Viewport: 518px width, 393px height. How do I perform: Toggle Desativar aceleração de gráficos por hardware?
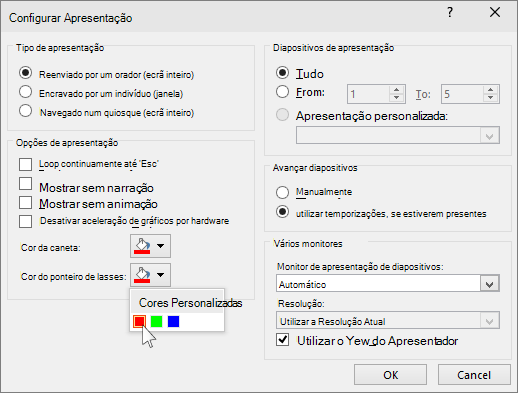(26, 221)
